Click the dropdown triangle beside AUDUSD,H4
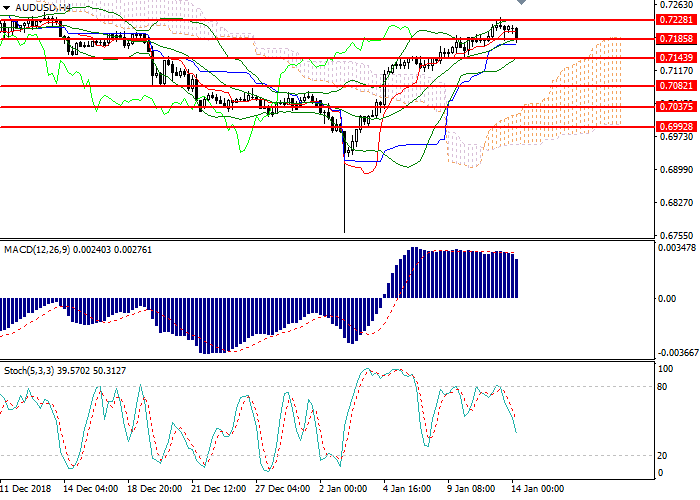The width and height of the screenshot is (700, 500). pyautogui.click(x=8, y=7)
